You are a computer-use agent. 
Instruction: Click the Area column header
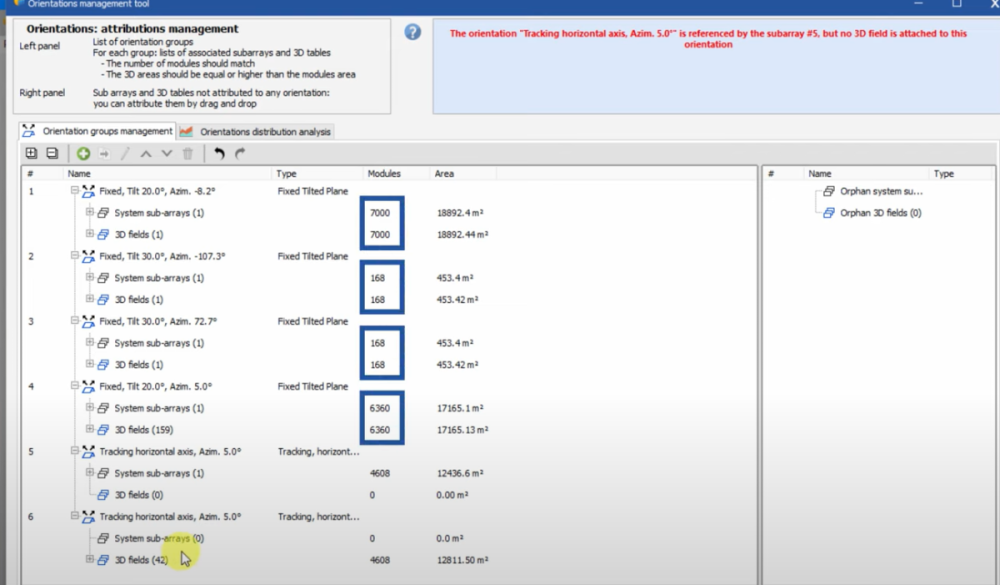point(444,173)
